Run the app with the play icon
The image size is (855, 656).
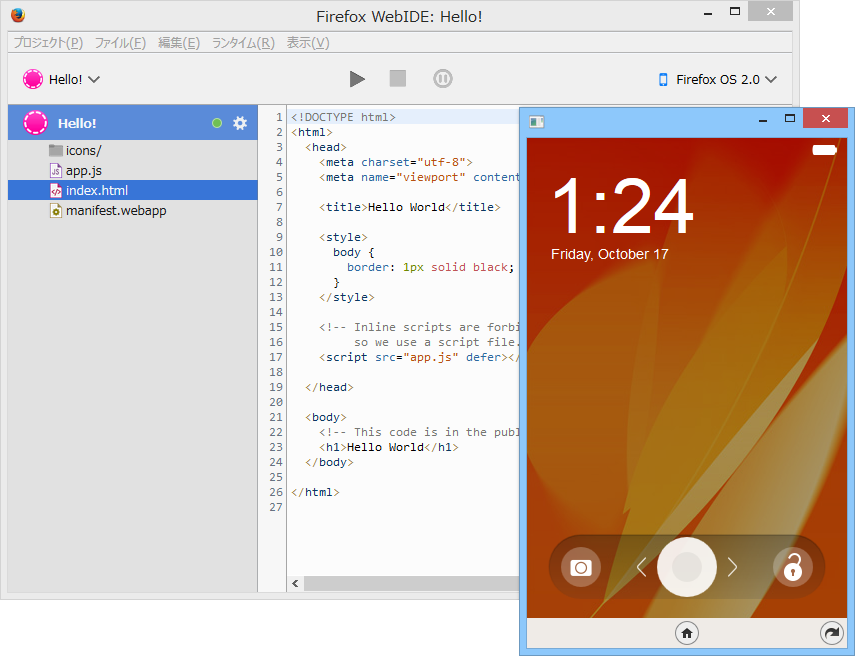[357, 78]
